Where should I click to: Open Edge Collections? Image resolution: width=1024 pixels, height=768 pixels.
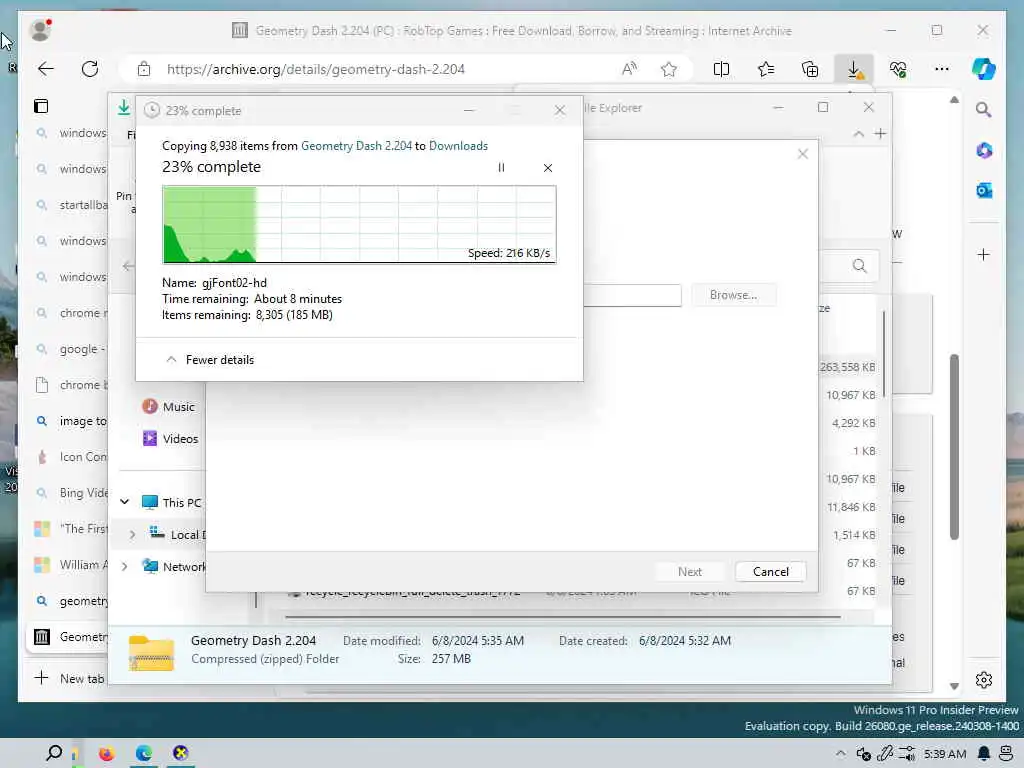pyautogui.click(x=810, y=69)
